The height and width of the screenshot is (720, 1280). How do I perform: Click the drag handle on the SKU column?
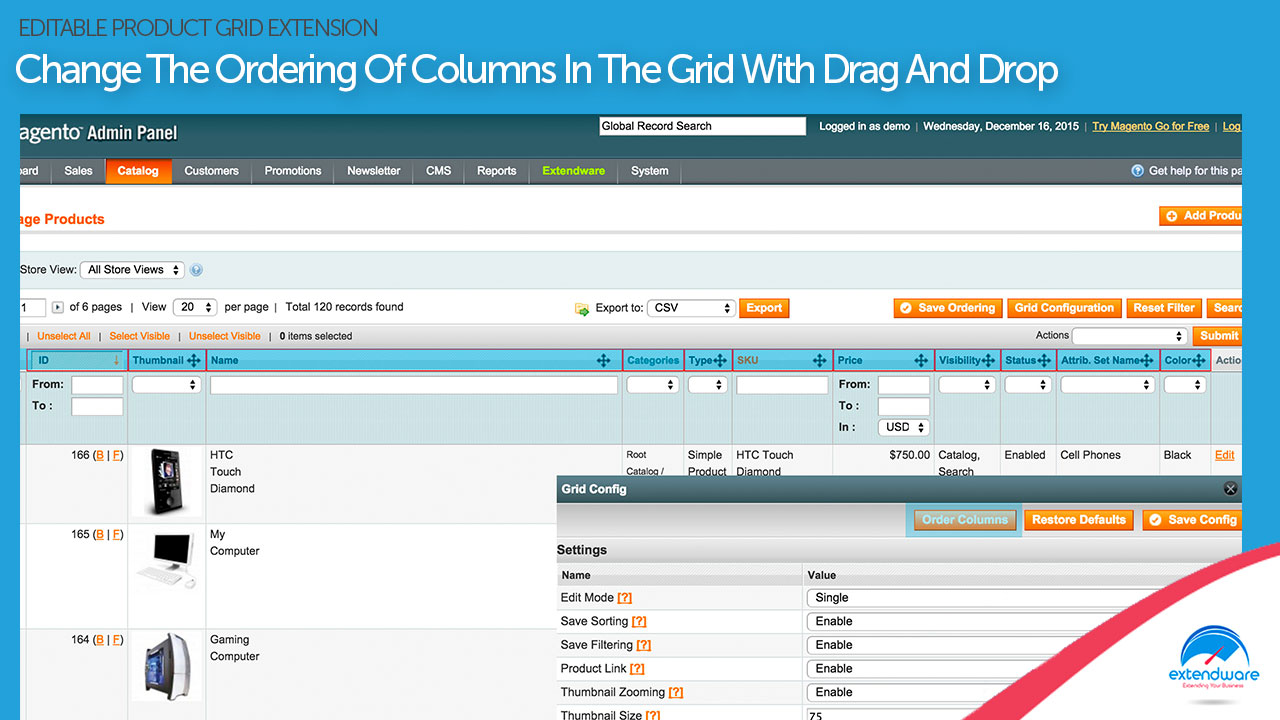tap(821, 360)
